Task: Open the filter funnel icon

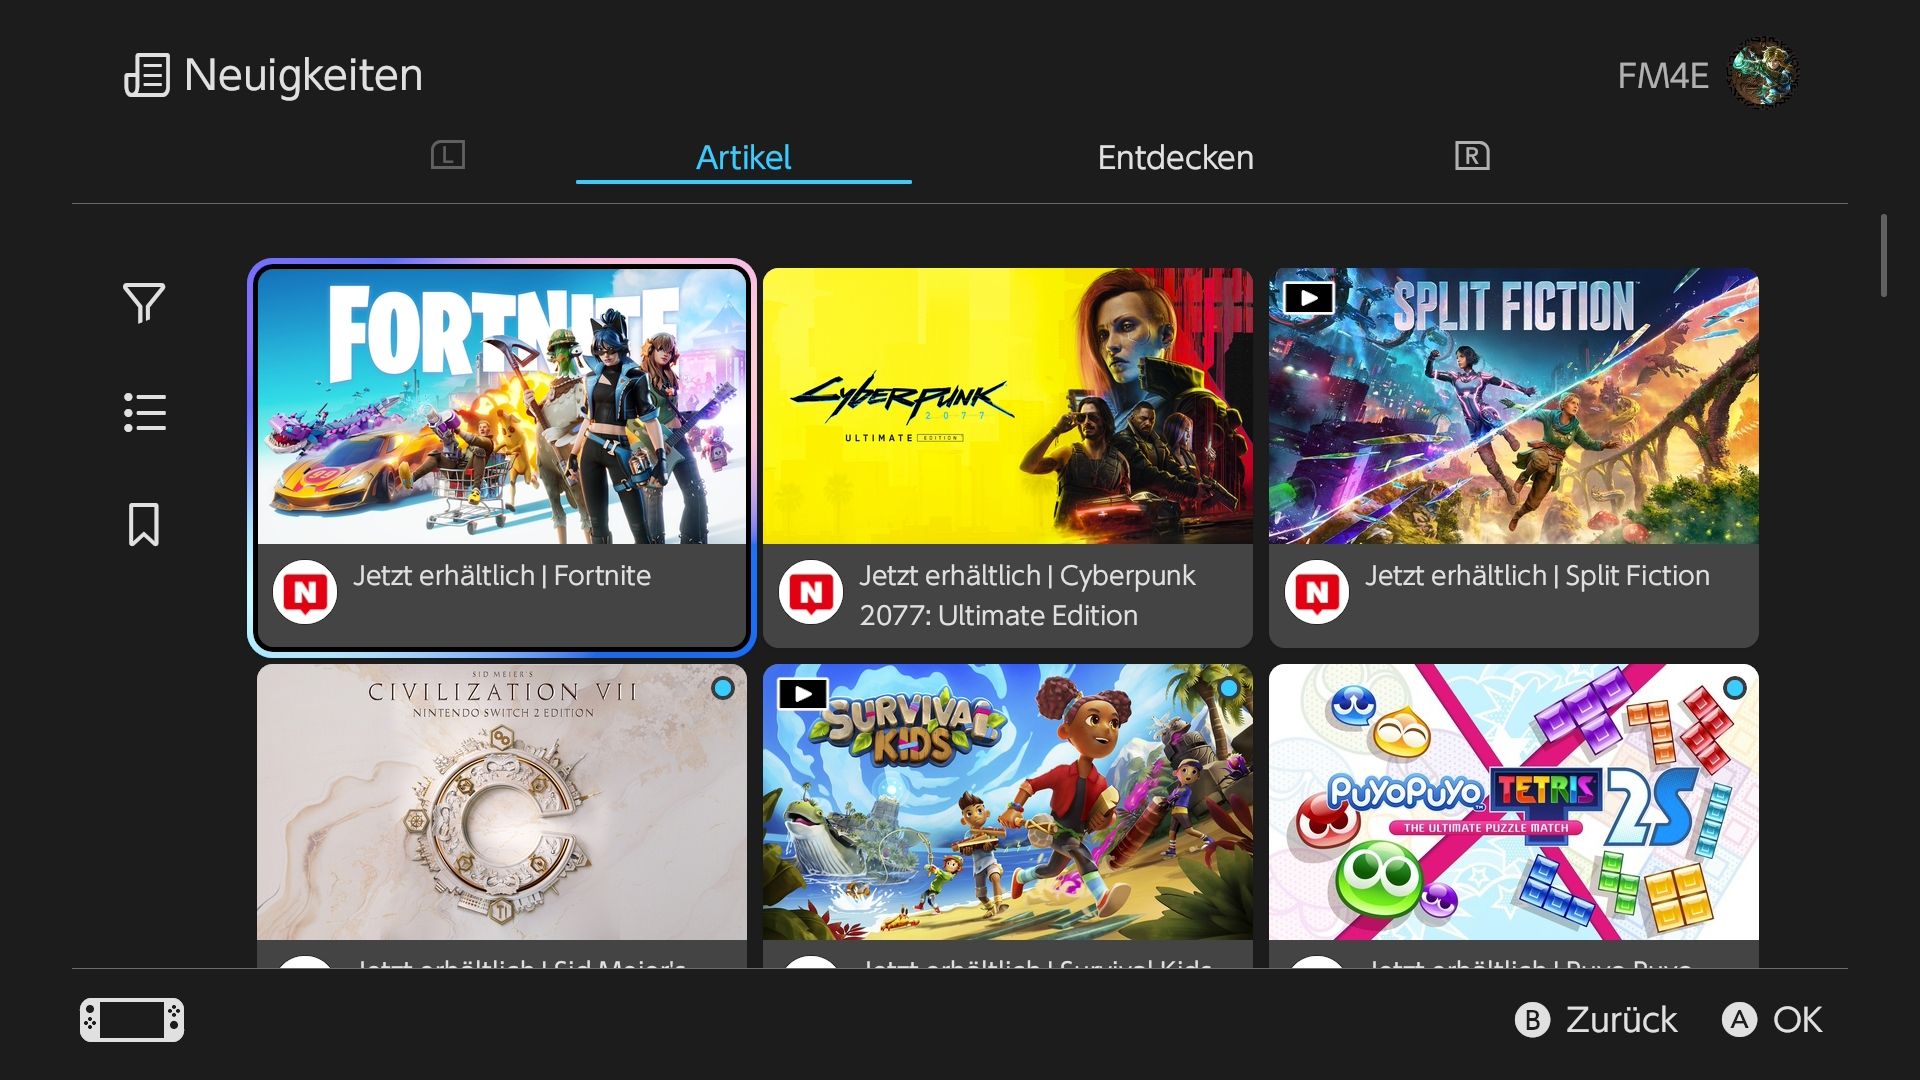Action: (x=144, y=303)
